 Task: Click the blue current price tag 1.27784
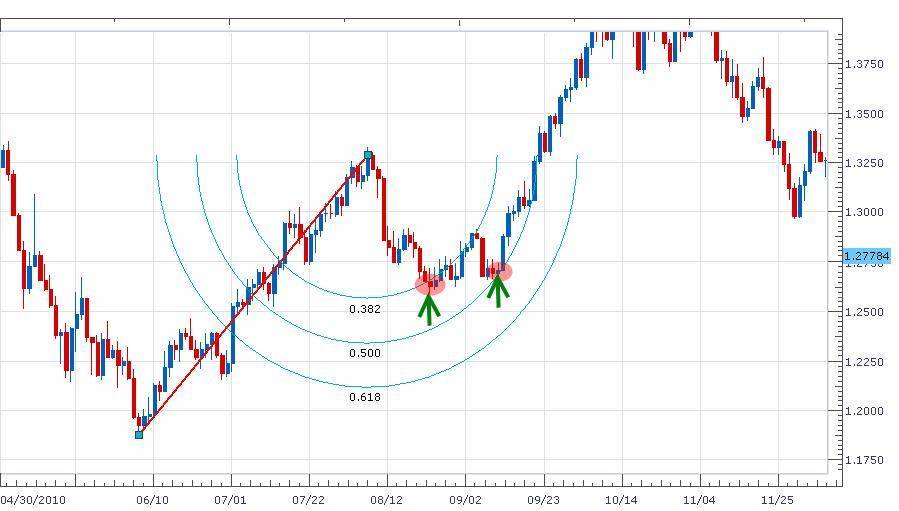click(867, 257)
